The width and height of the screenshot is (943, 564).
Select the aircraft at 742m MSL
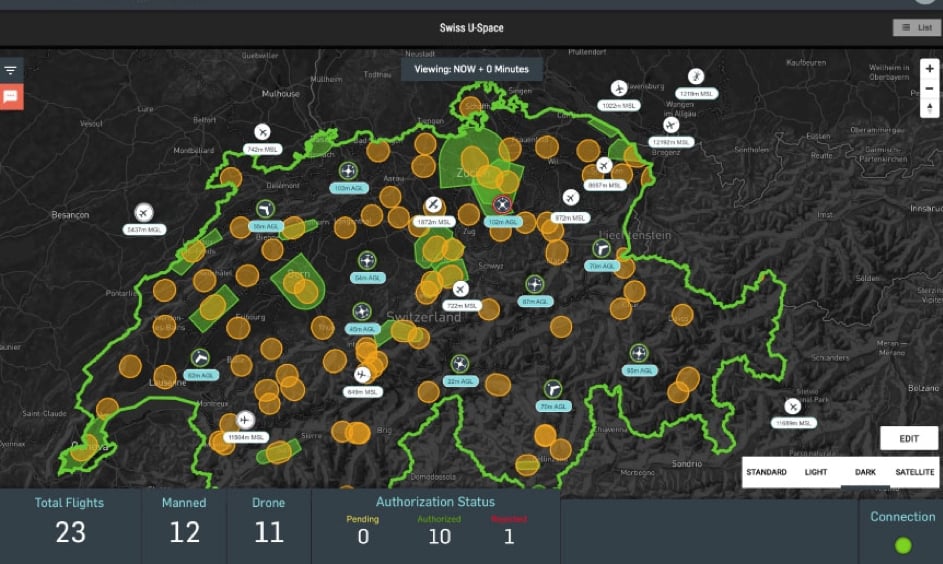[262, 132]
